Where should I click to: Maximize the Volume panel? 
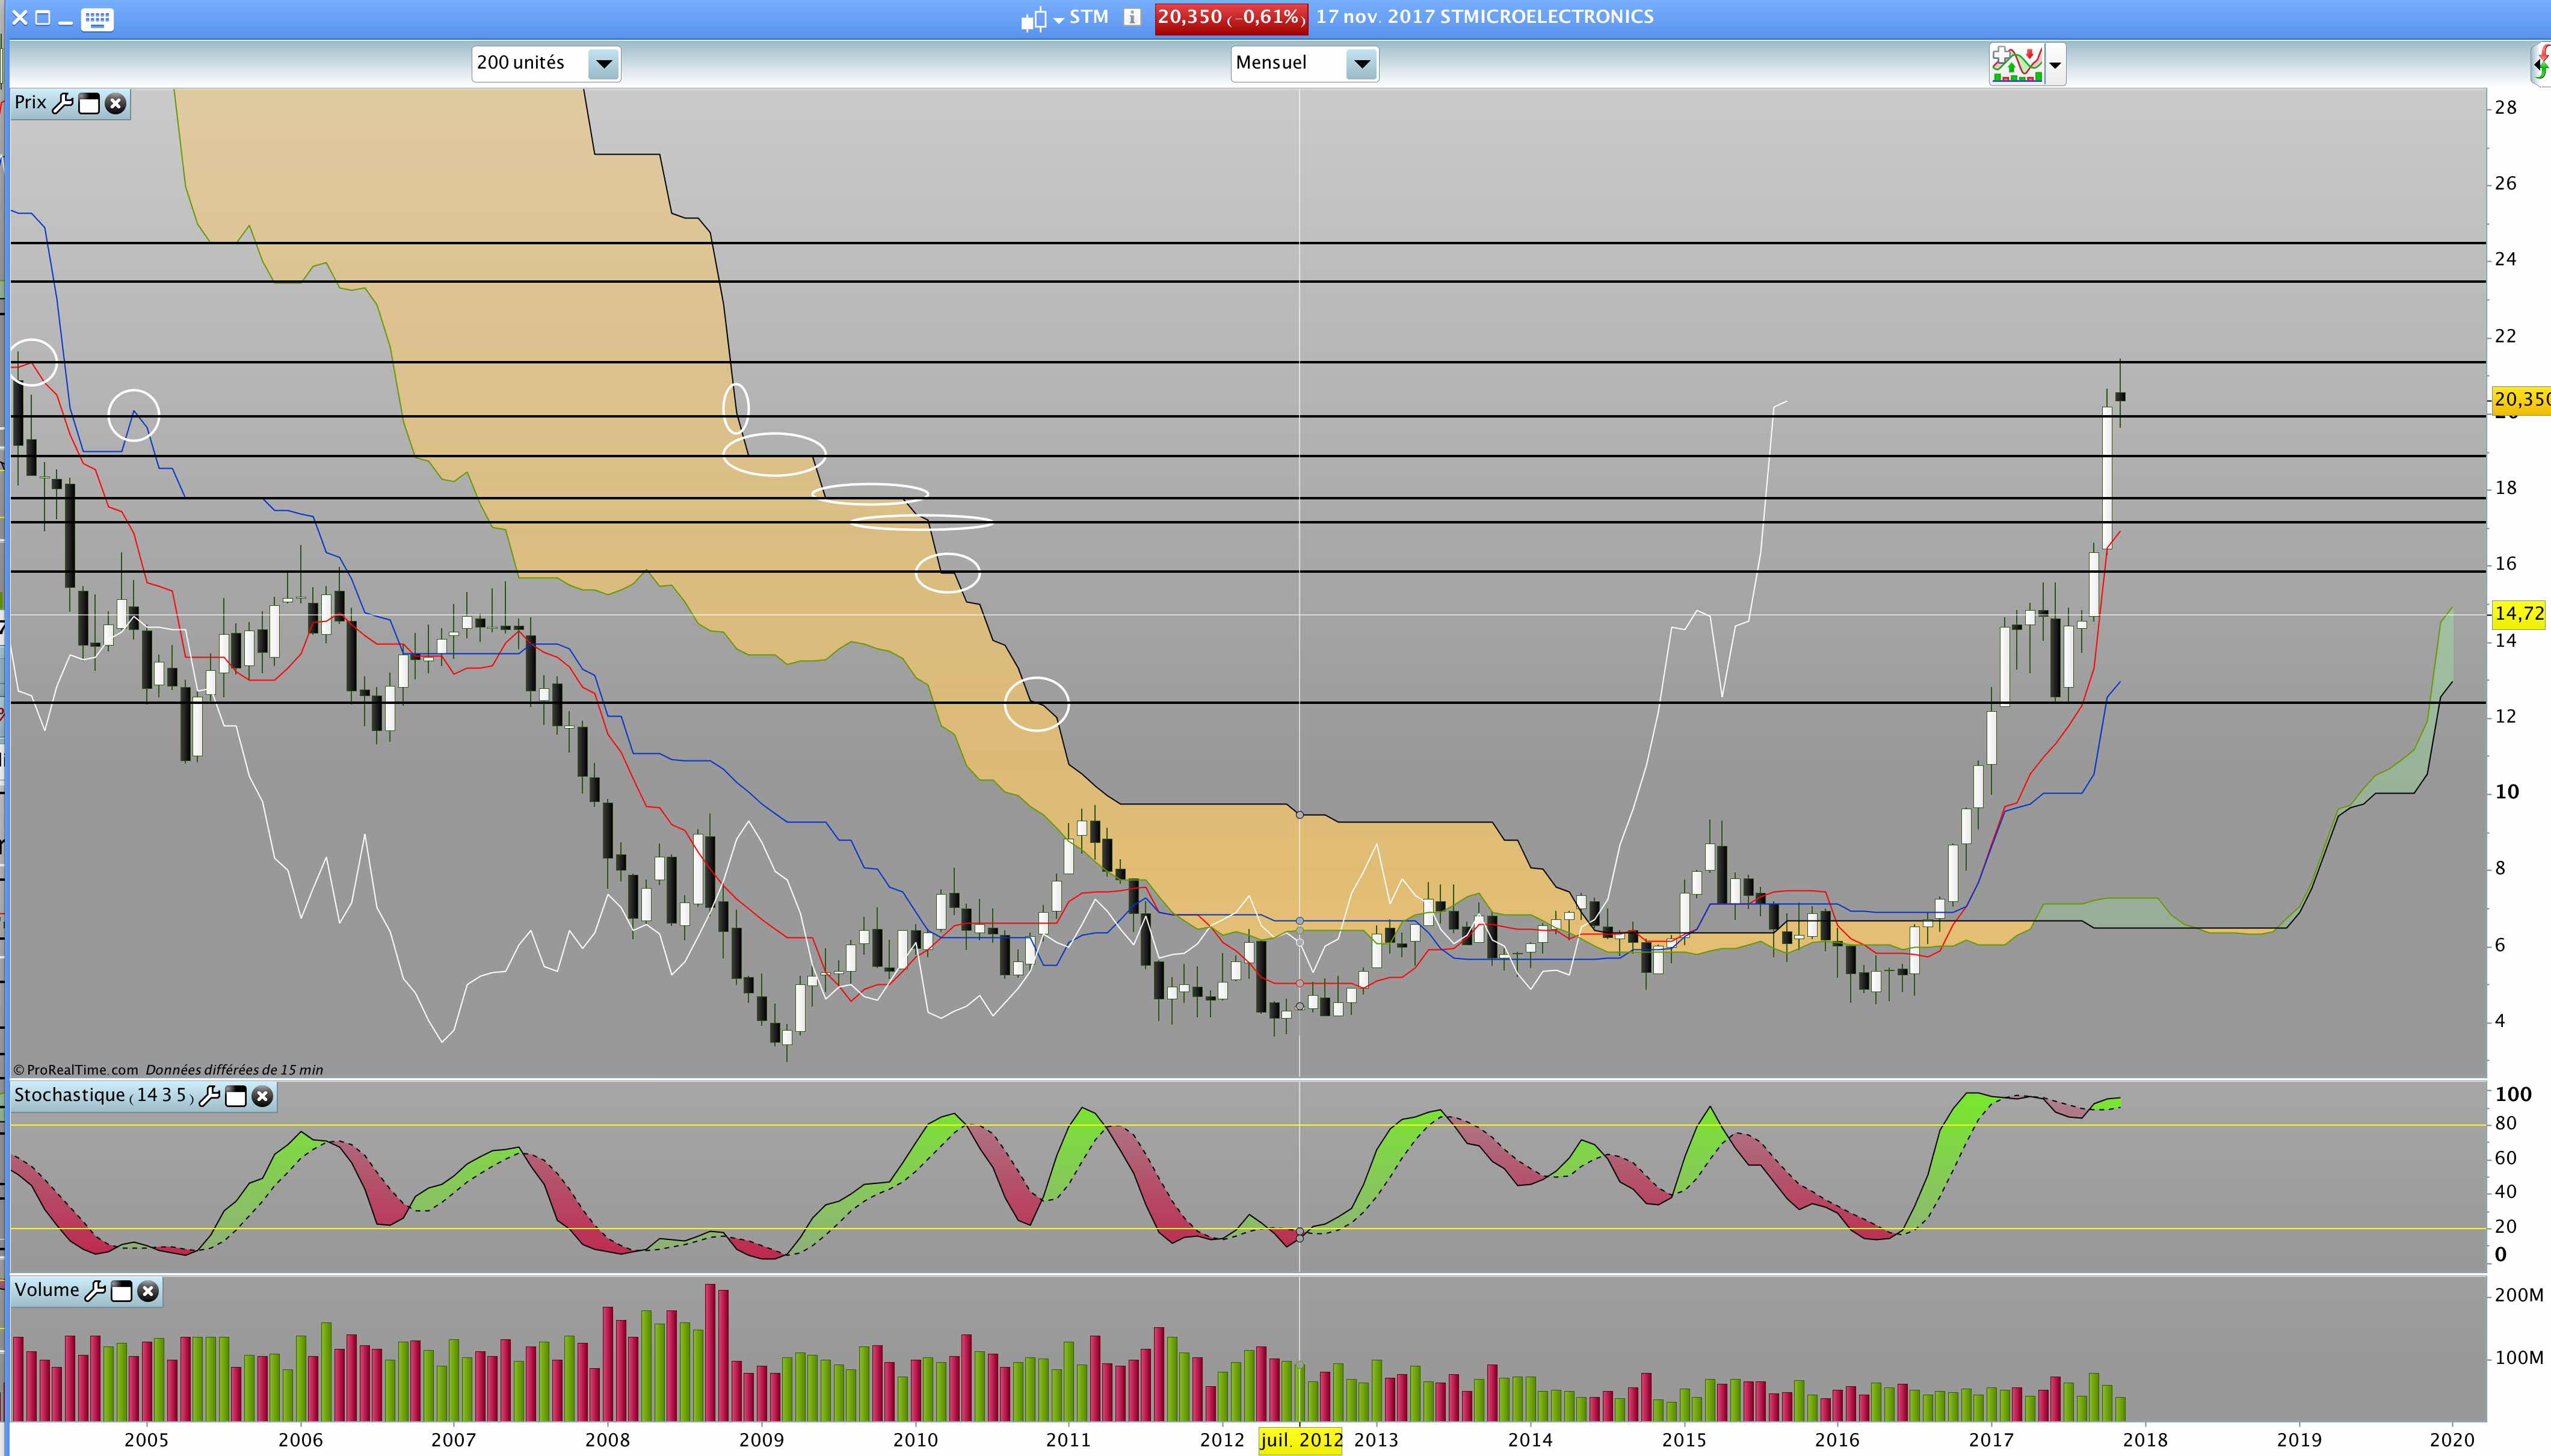122,1292
